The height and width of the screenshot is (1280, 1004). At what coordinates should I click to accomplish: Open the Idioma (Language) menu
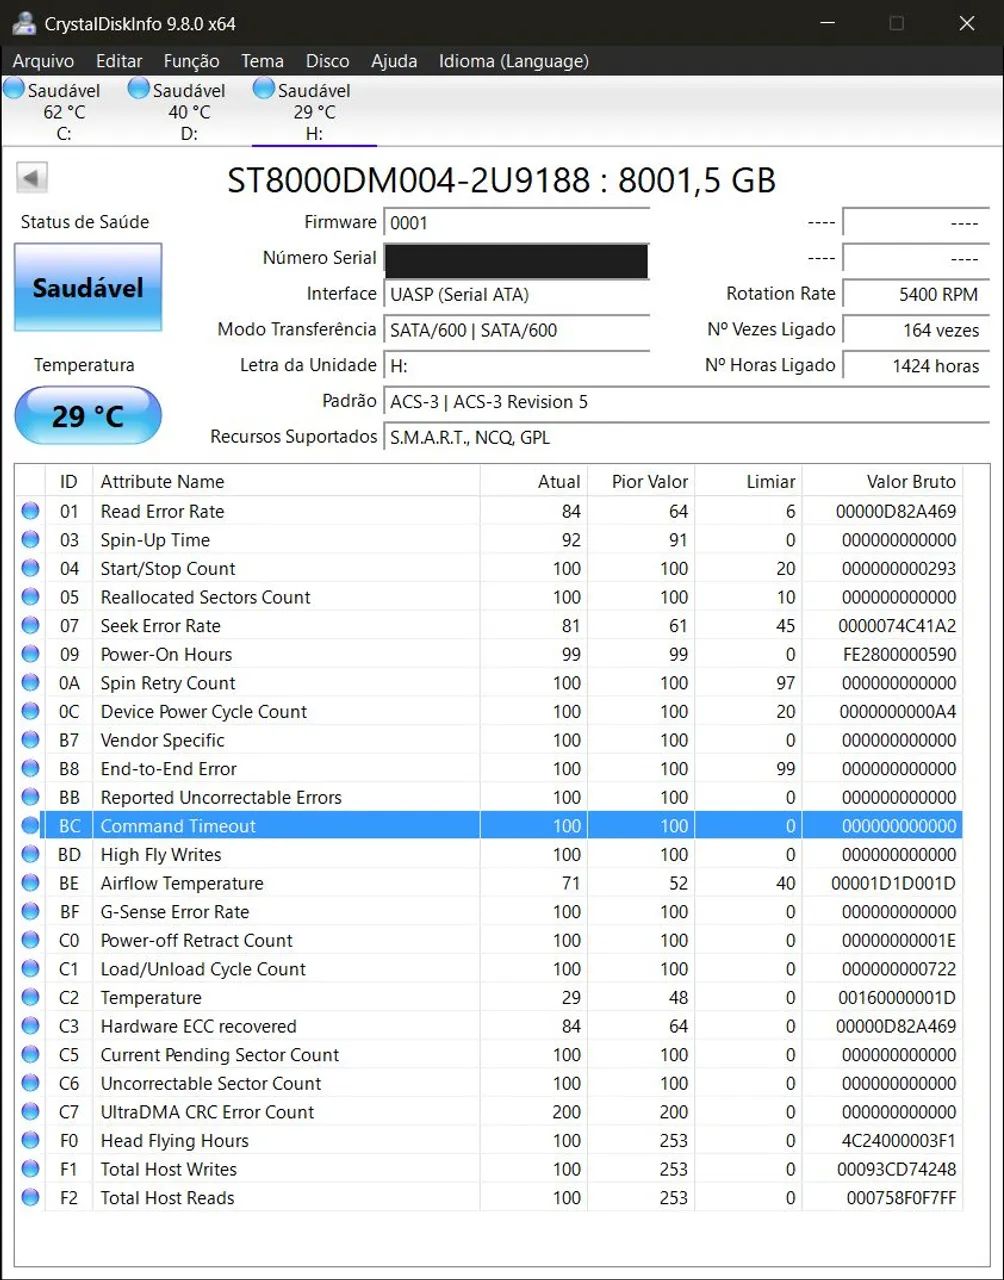514,61
